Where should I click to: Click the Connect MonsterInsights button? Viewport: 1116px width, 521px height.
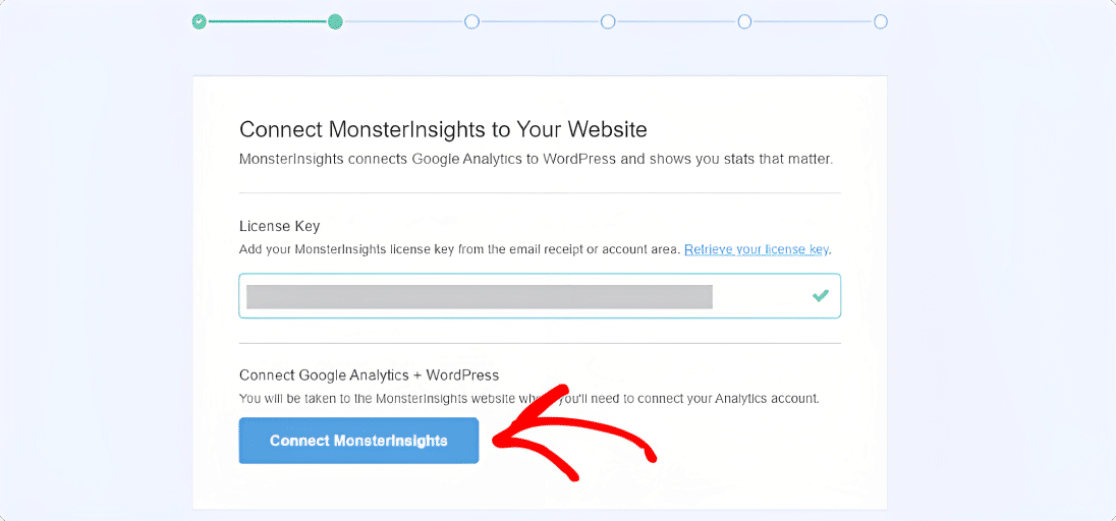(x=359, y=441)
